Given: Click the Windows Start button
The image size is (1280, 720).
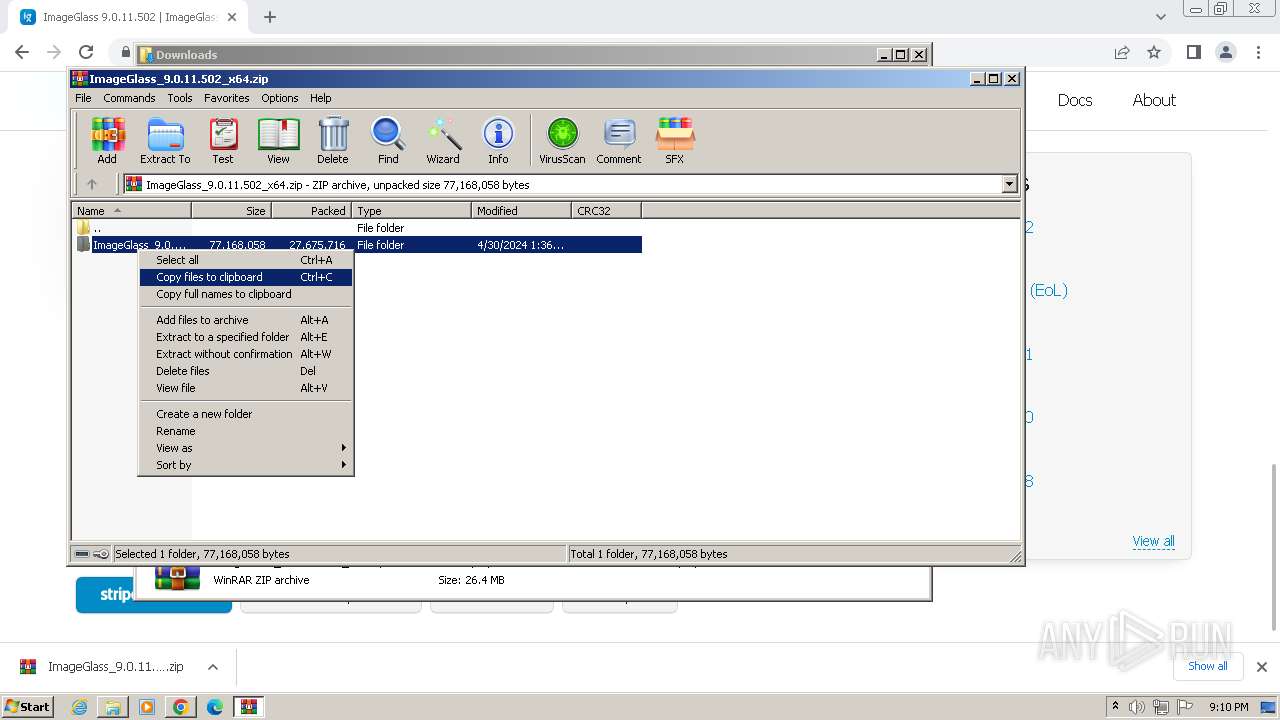Looking at the screenshot, I should pyautogui.click(x=28, y=706).
